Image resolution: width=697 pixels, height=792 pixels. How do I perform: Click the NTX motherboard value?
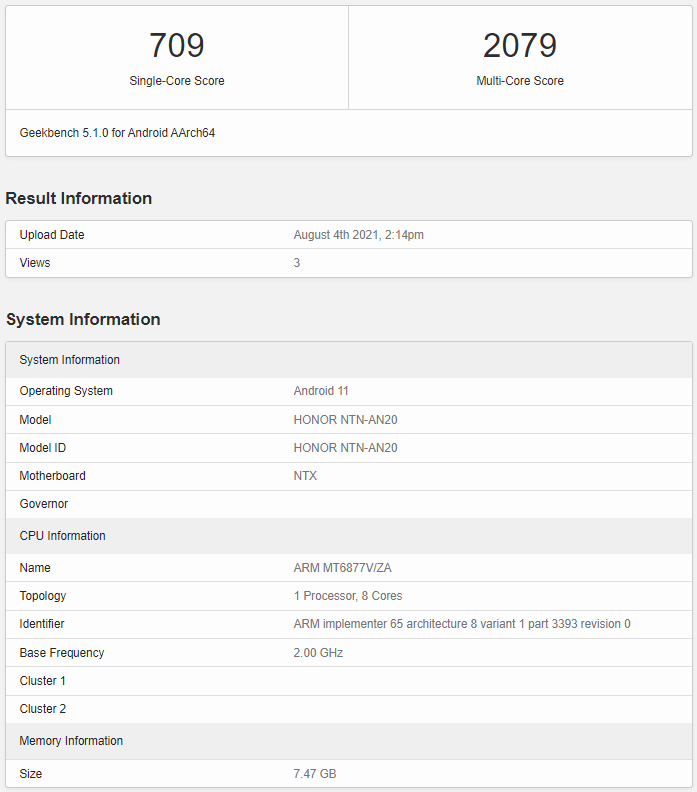(x=305, y=476)
